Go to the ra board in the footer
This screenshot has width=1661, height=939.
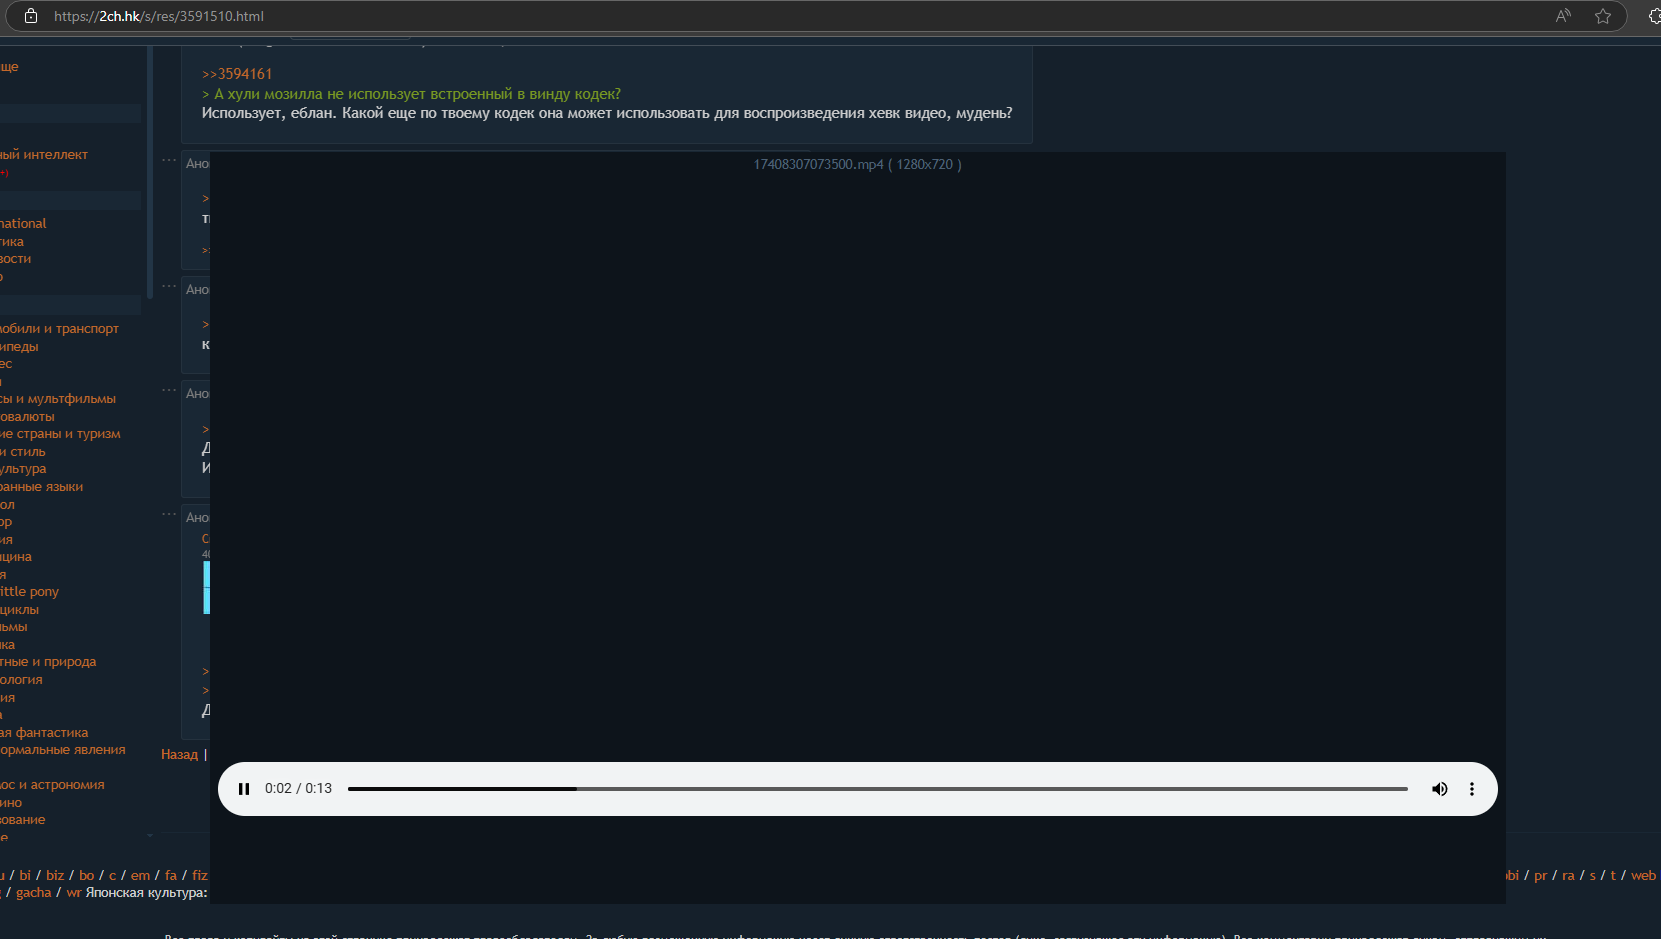(x=1568, y=875)
